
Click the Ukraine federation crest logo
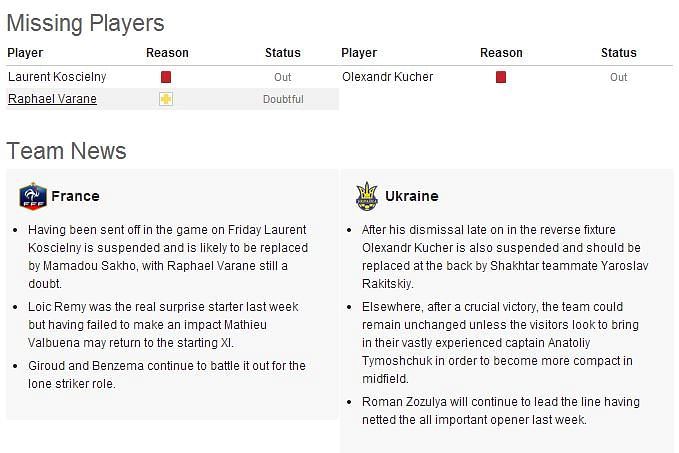pos(367,196)
